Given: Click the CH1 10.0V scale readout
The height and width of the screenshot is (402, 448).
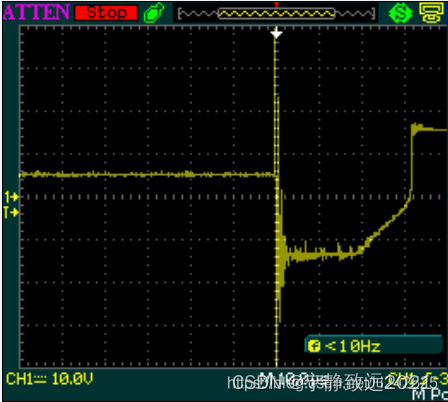Looking at the screenshot, I should [x=49, y=379].
